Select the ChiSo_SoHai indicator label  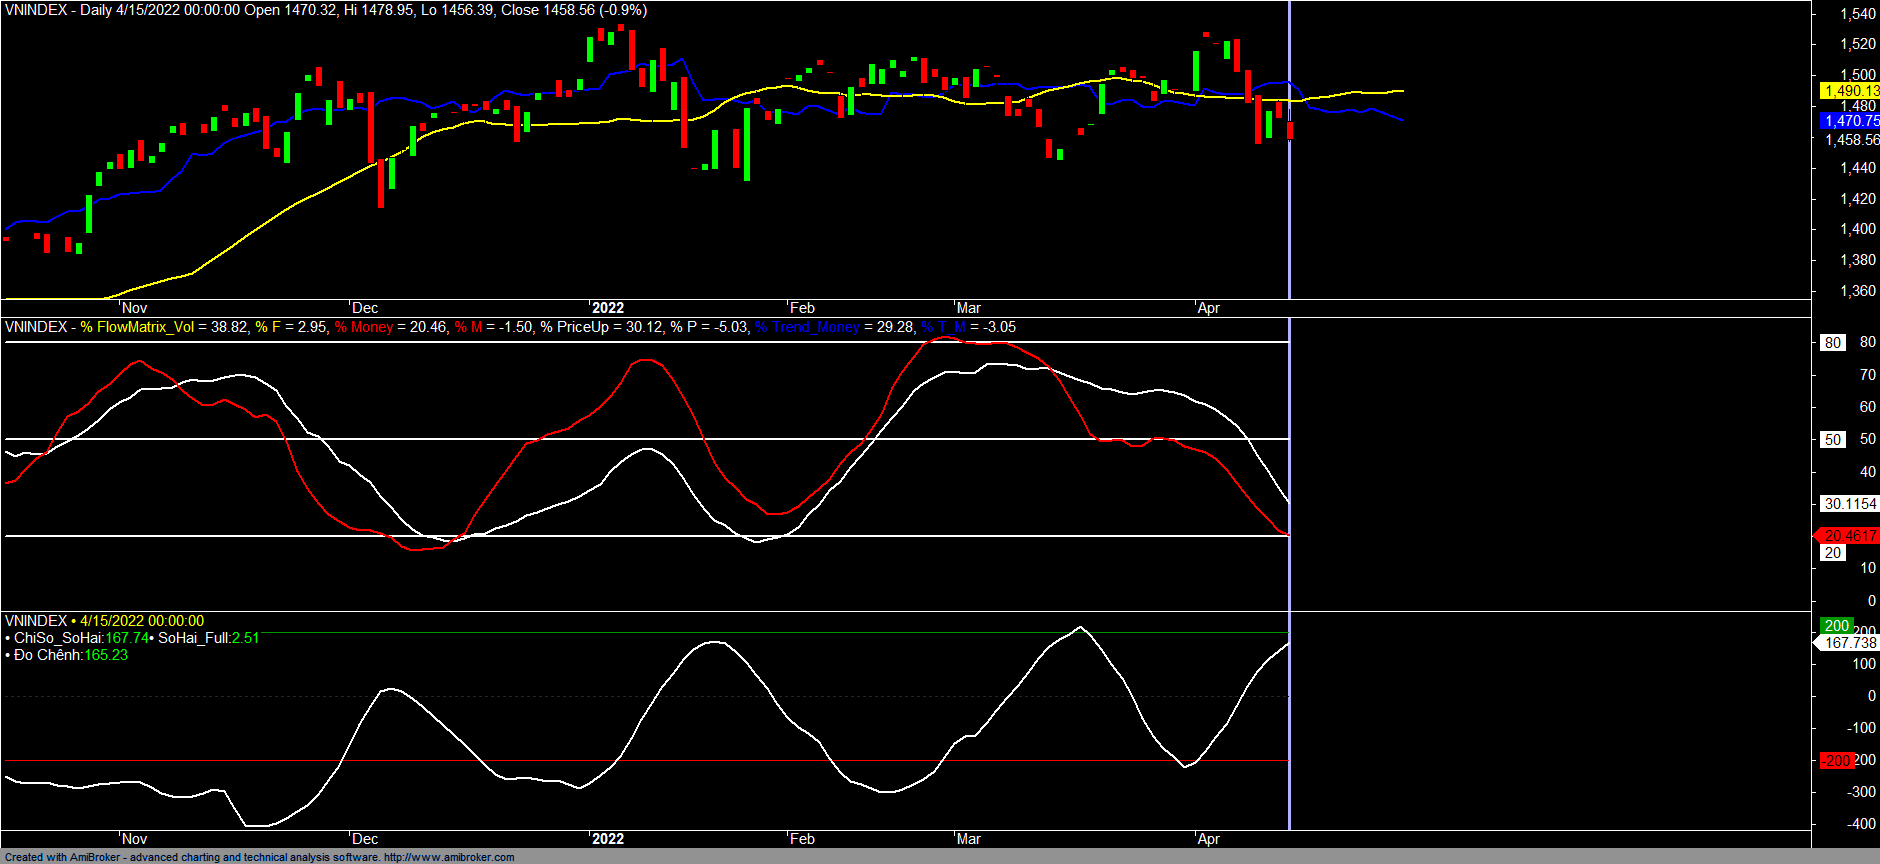tap(59, 638)
